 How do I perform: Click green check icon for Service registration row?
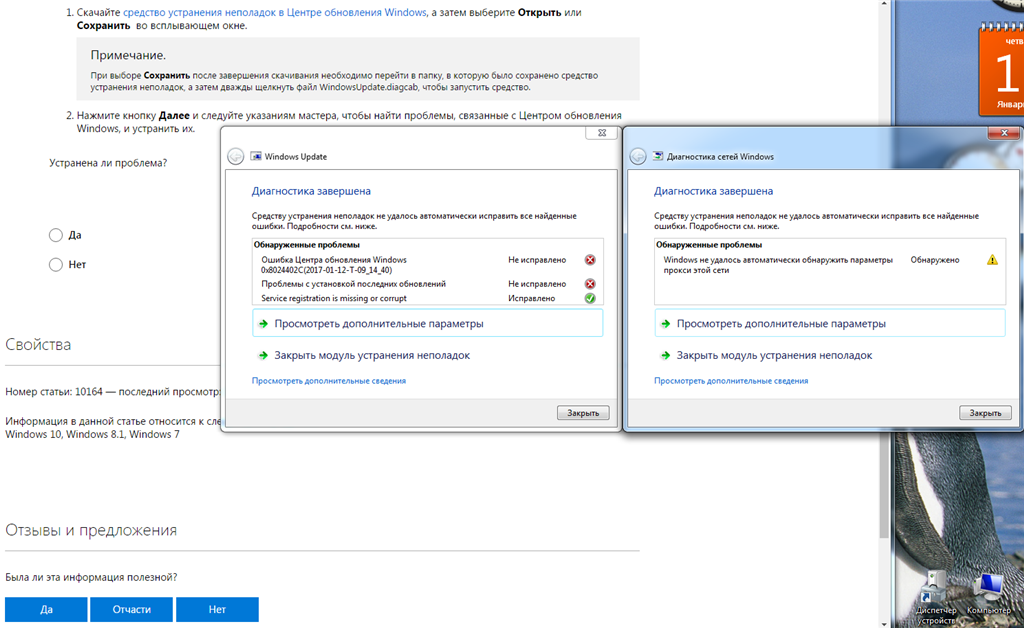point(590,298)
